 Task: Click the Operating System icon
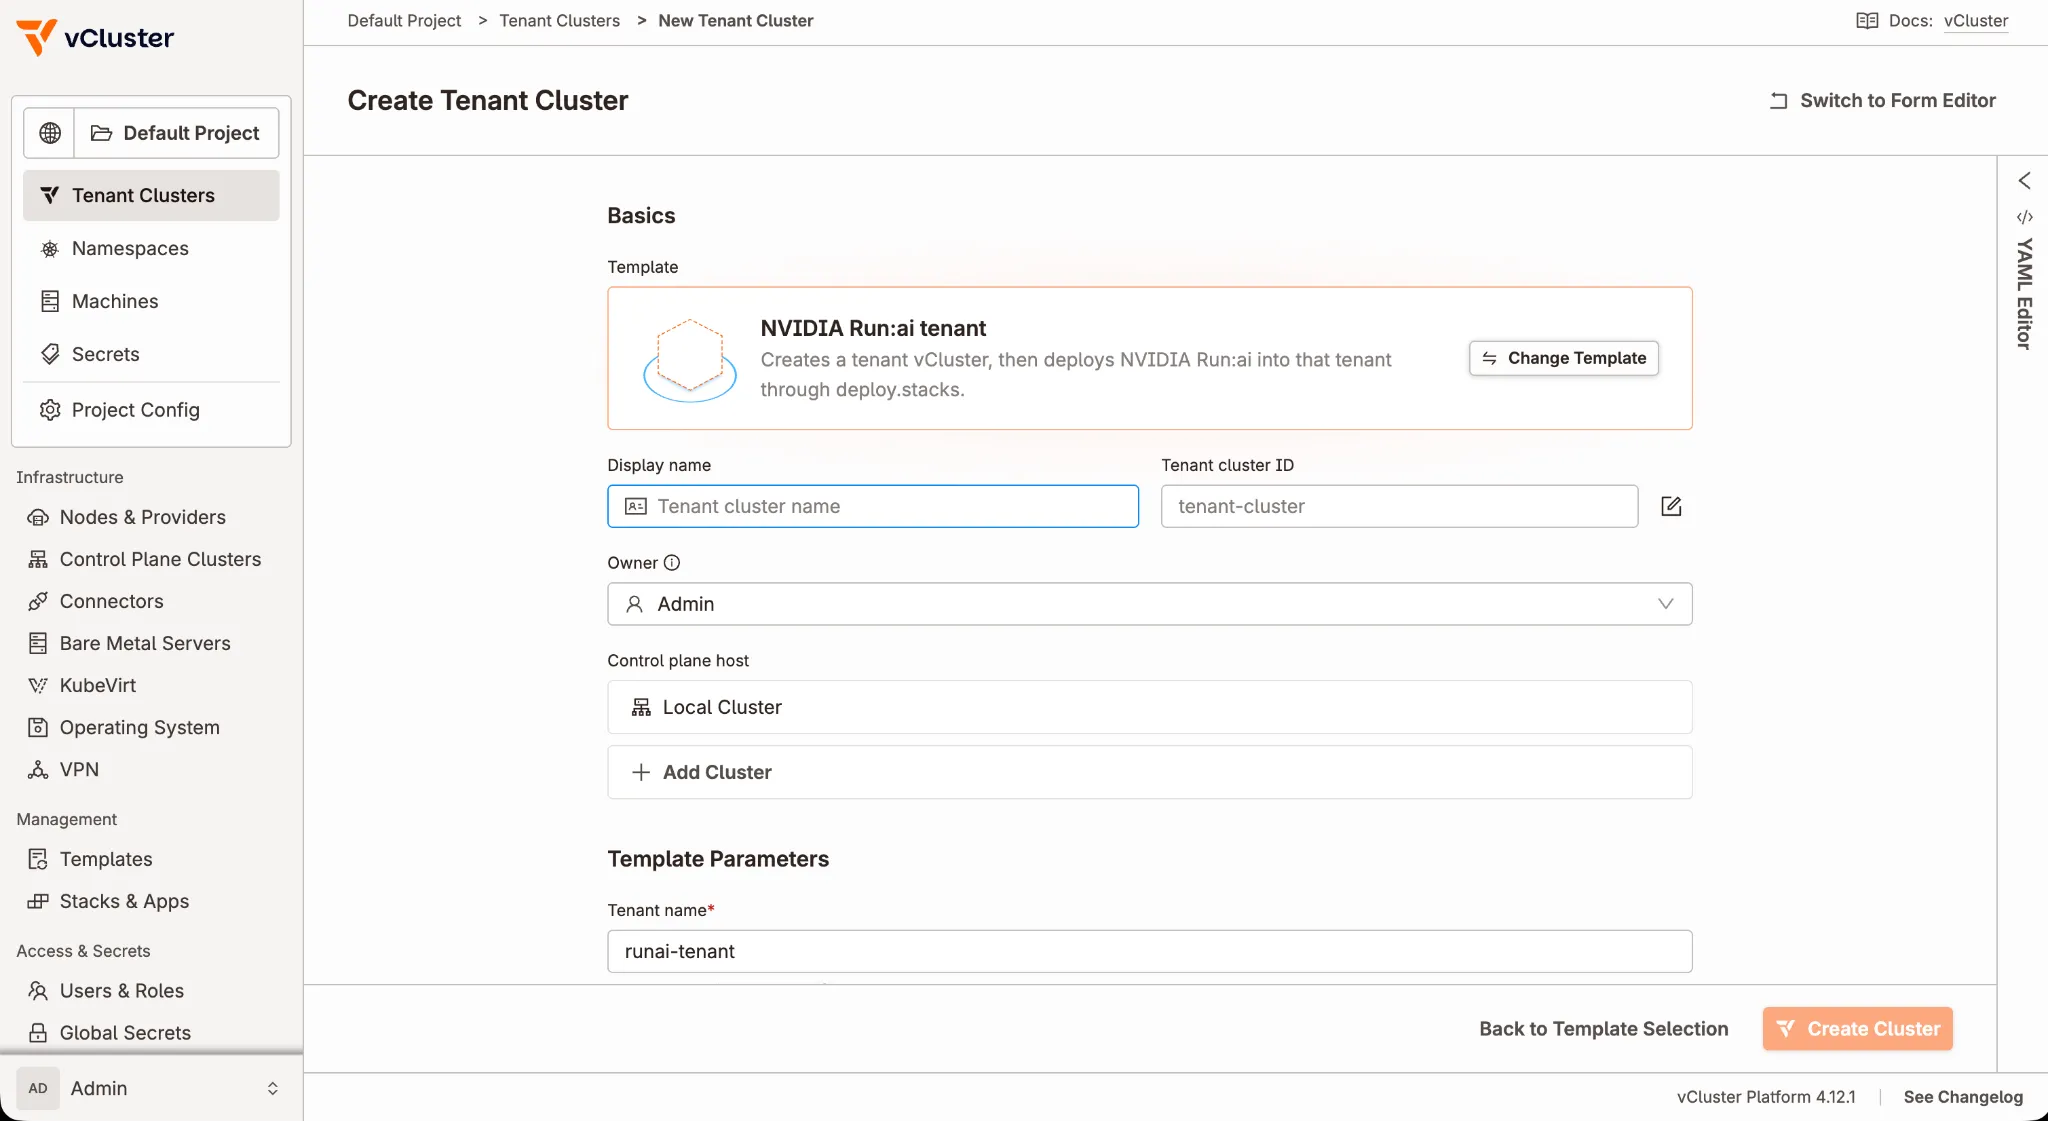[38, 727]
